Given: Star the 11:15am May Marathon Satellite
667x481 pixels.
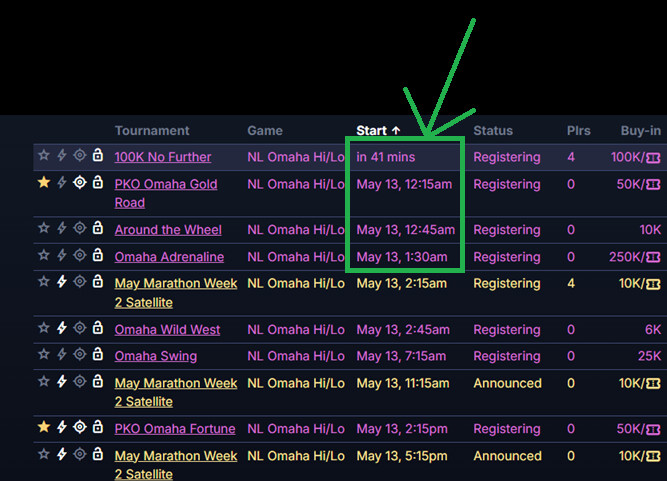Looking at the screenshot, I should click(44, 381).
